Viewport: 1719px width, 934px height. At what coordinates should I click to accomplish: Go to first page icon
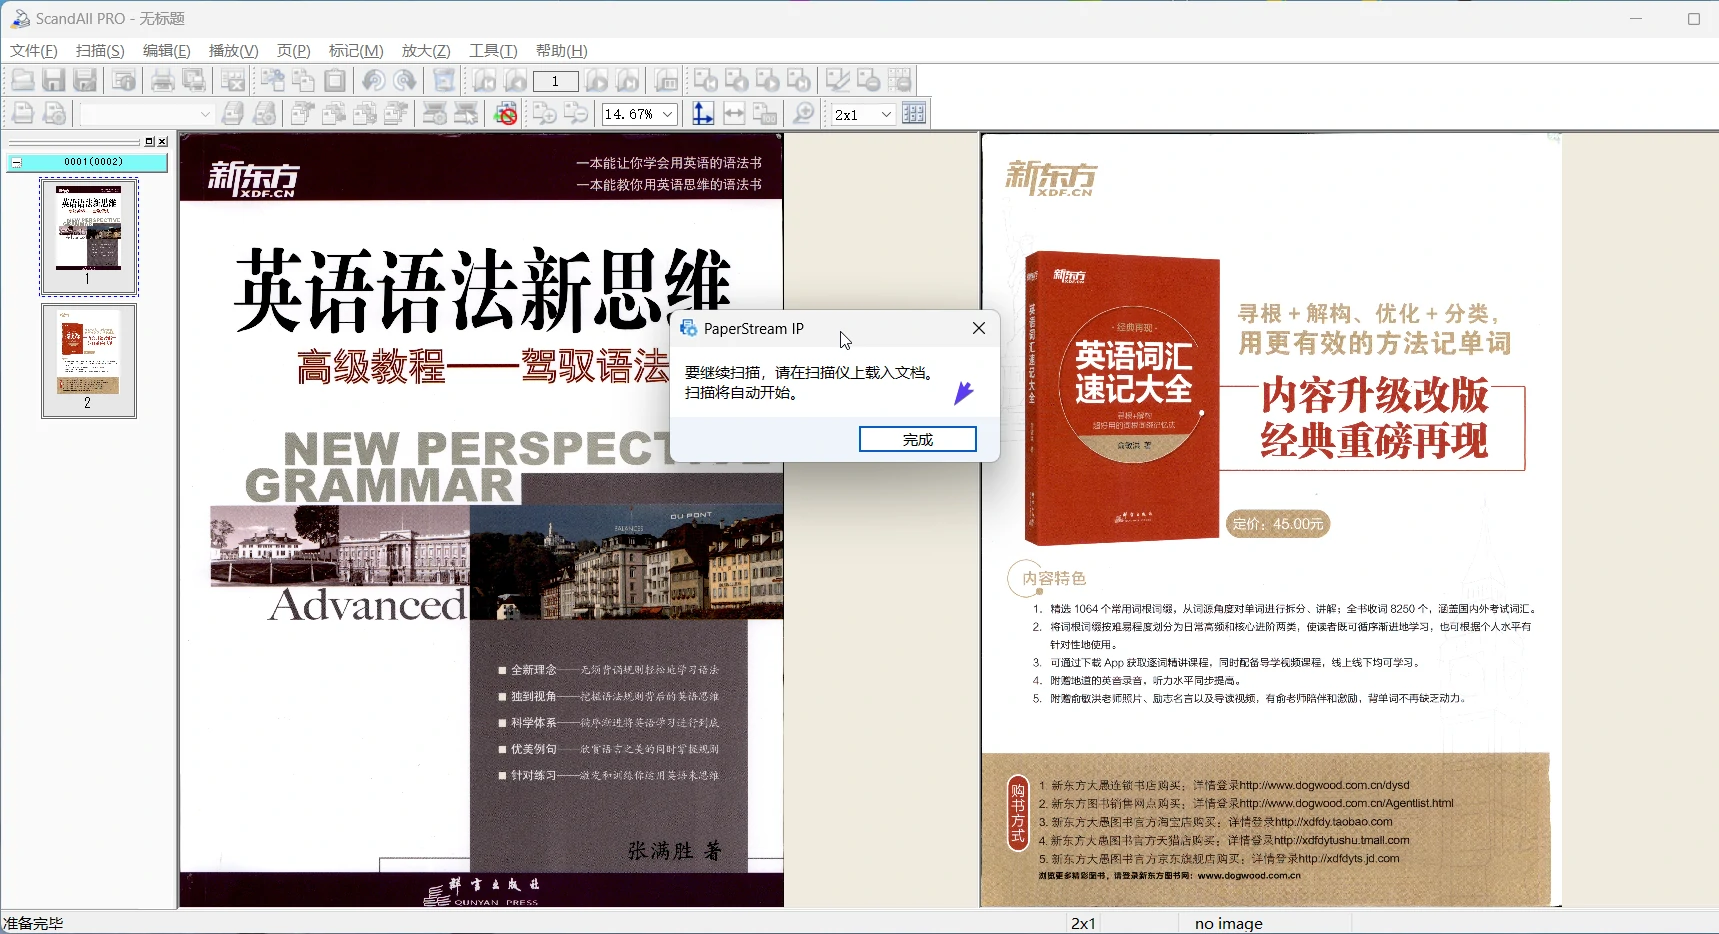click(x=484, y=81)
